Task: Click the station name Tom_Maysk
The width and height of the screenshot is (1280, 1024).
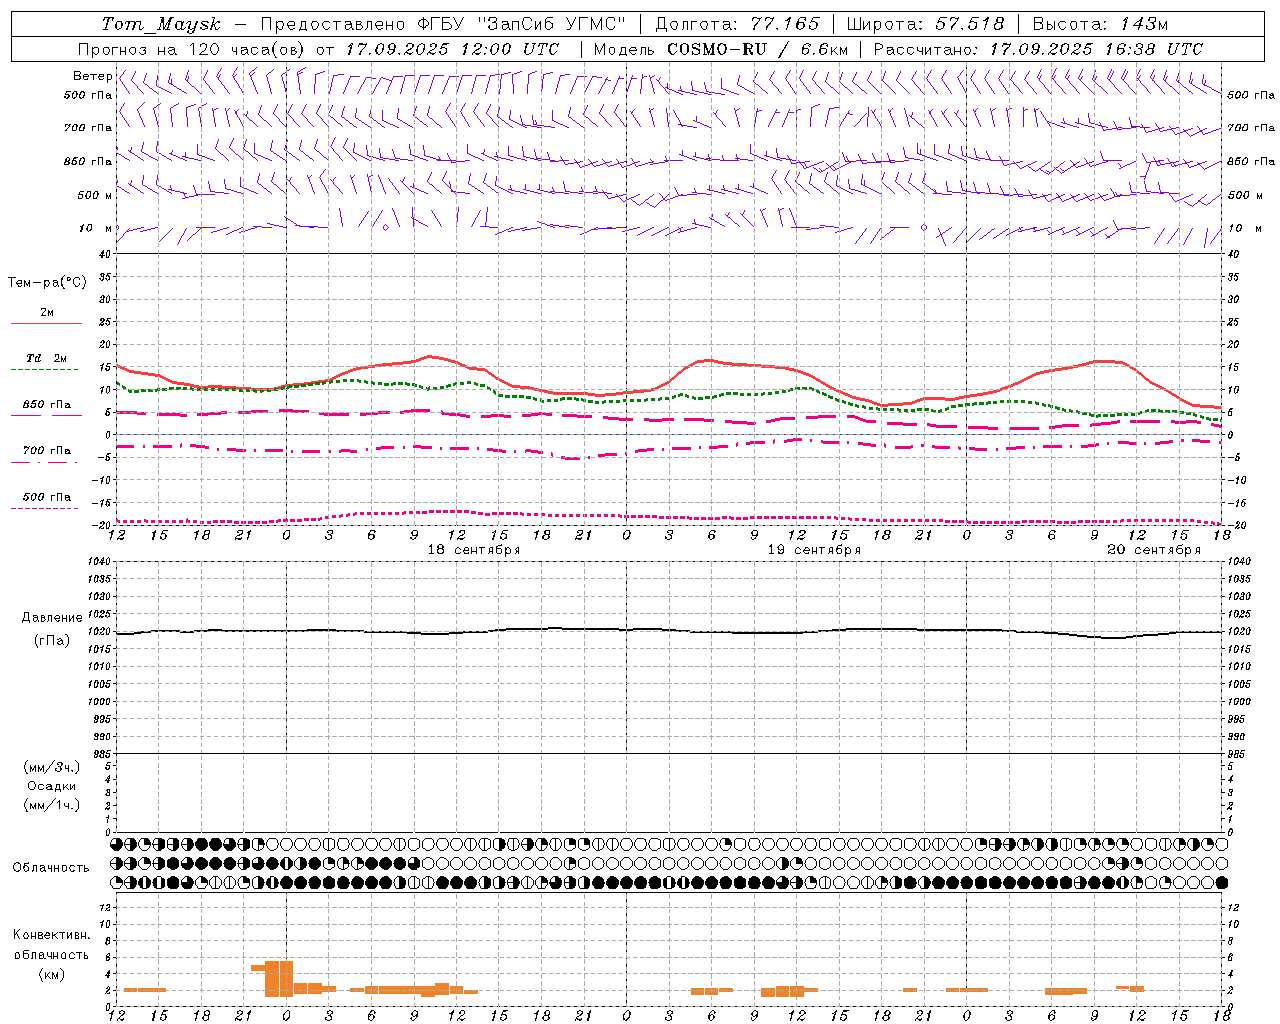Action: pyautogui.click(x=161, y=24)
